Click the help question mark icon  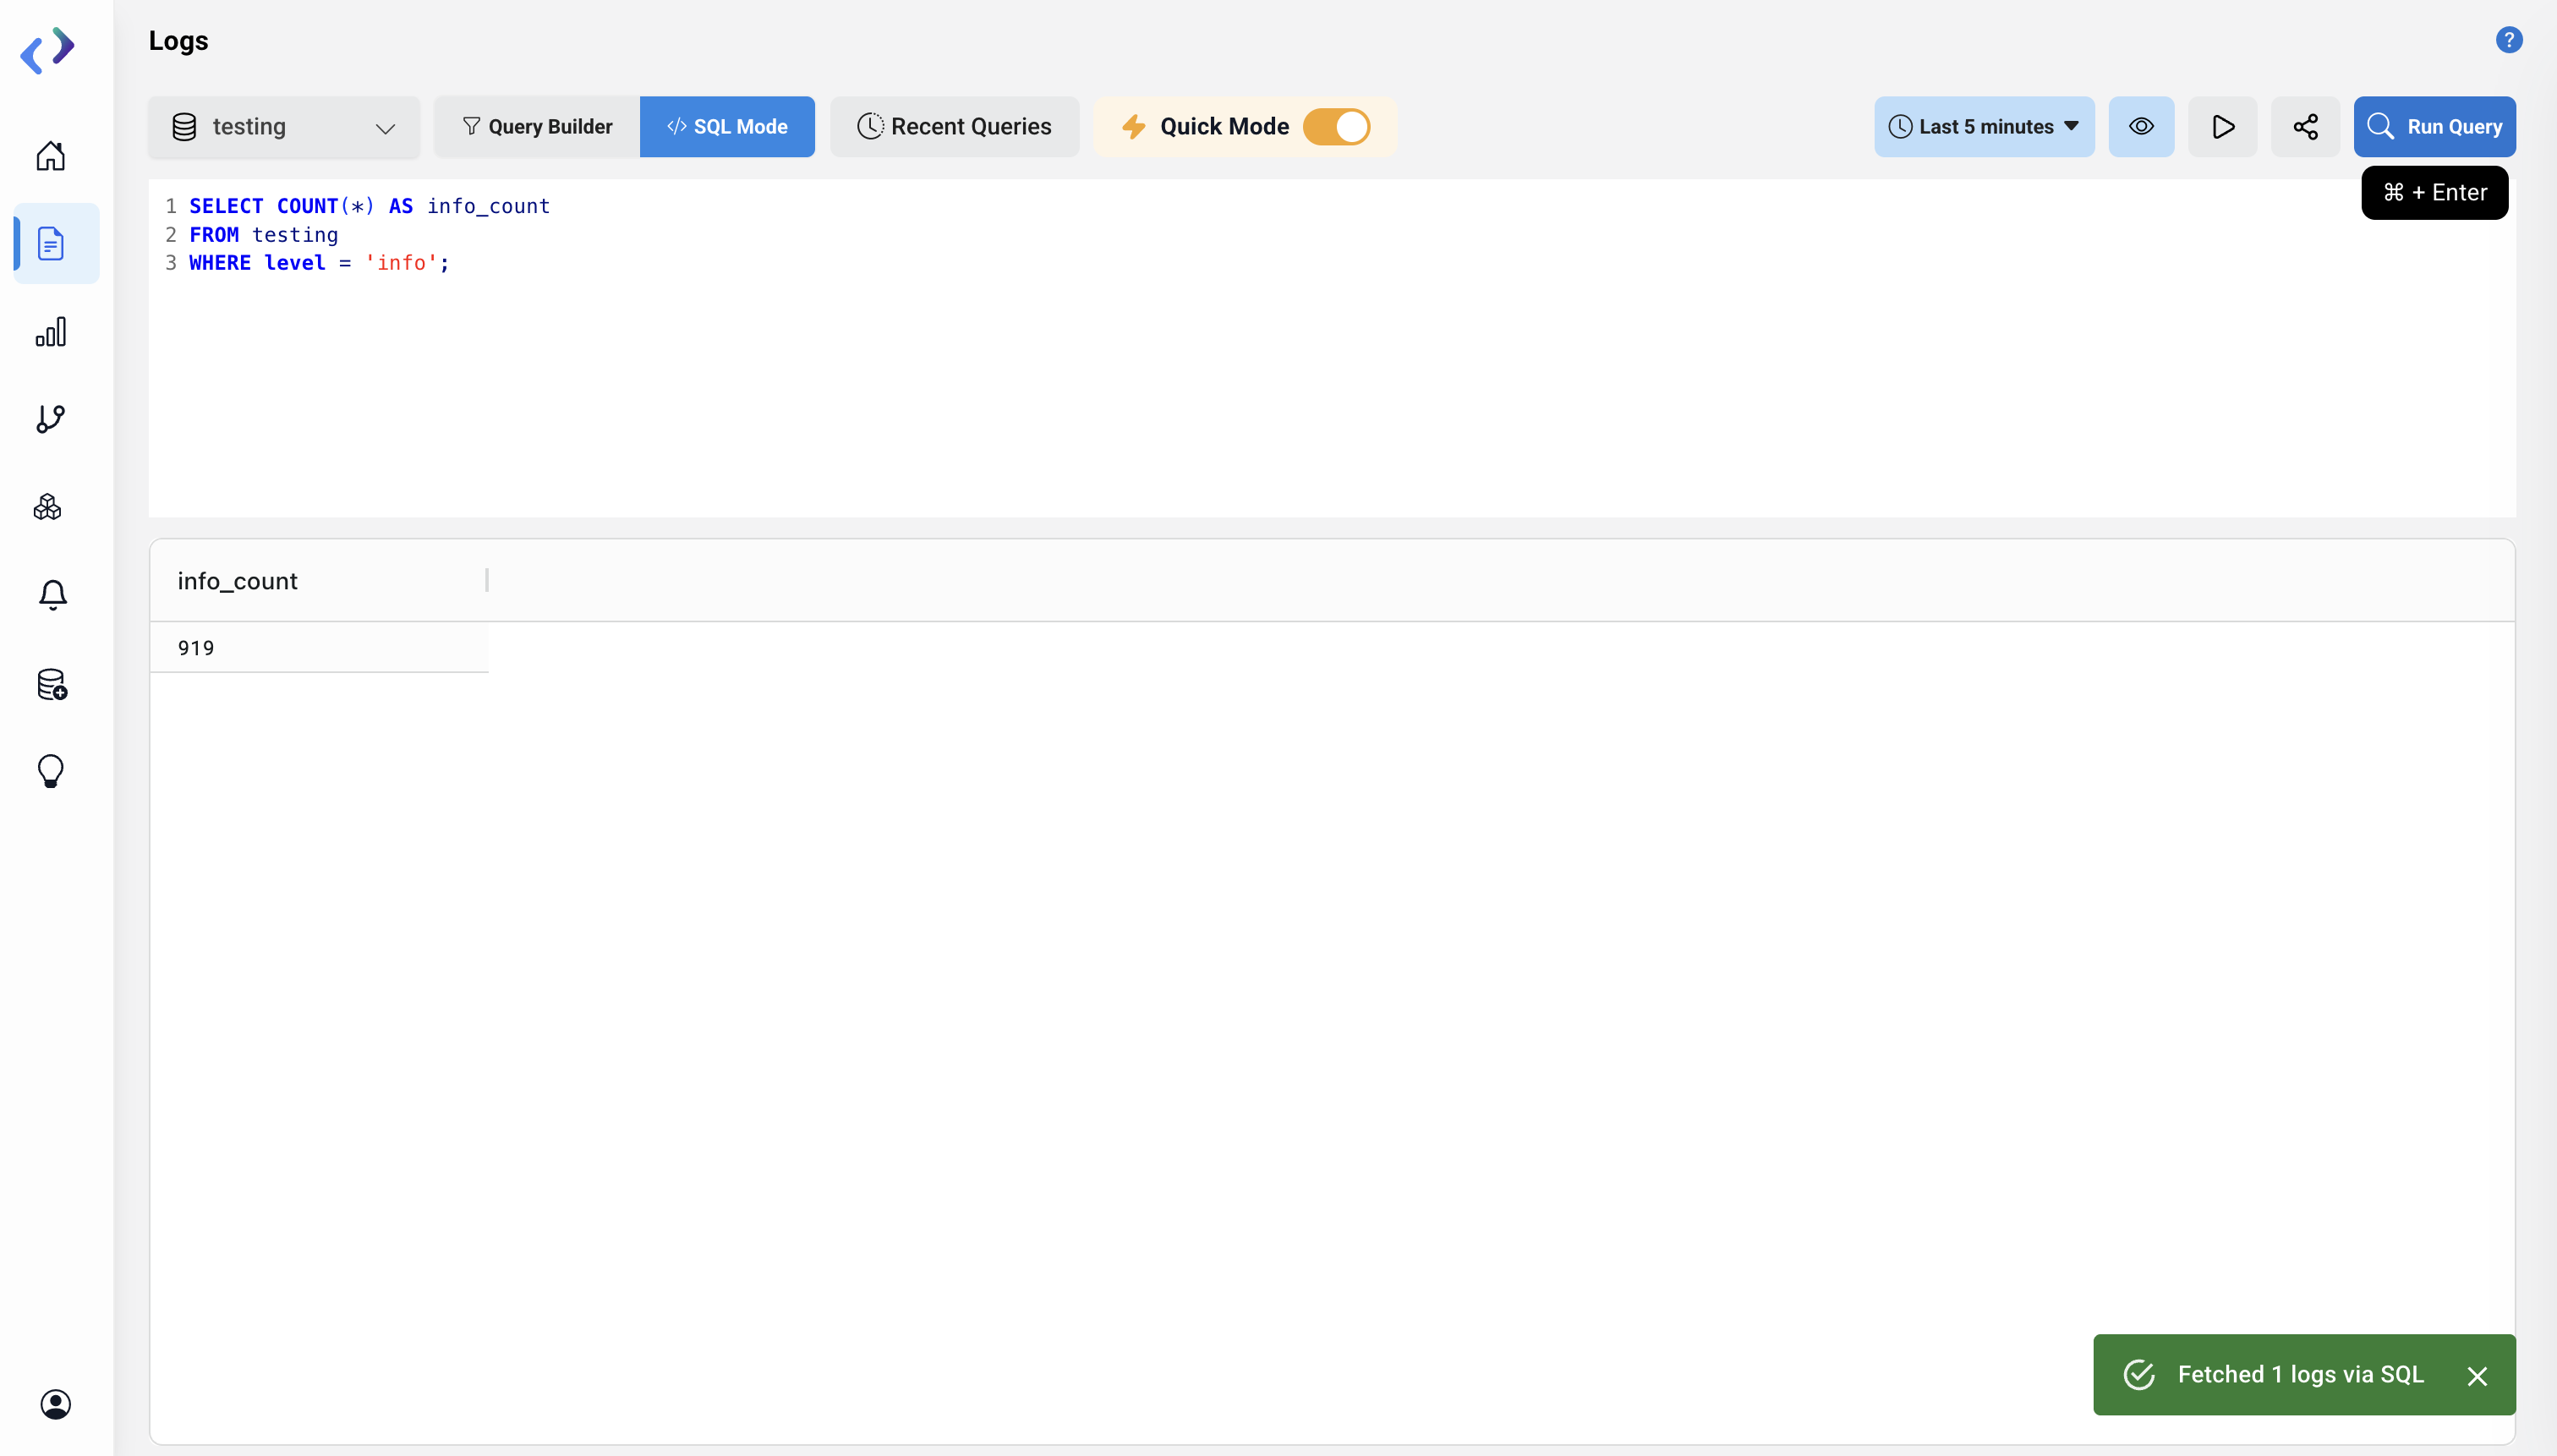(2509, 39)
